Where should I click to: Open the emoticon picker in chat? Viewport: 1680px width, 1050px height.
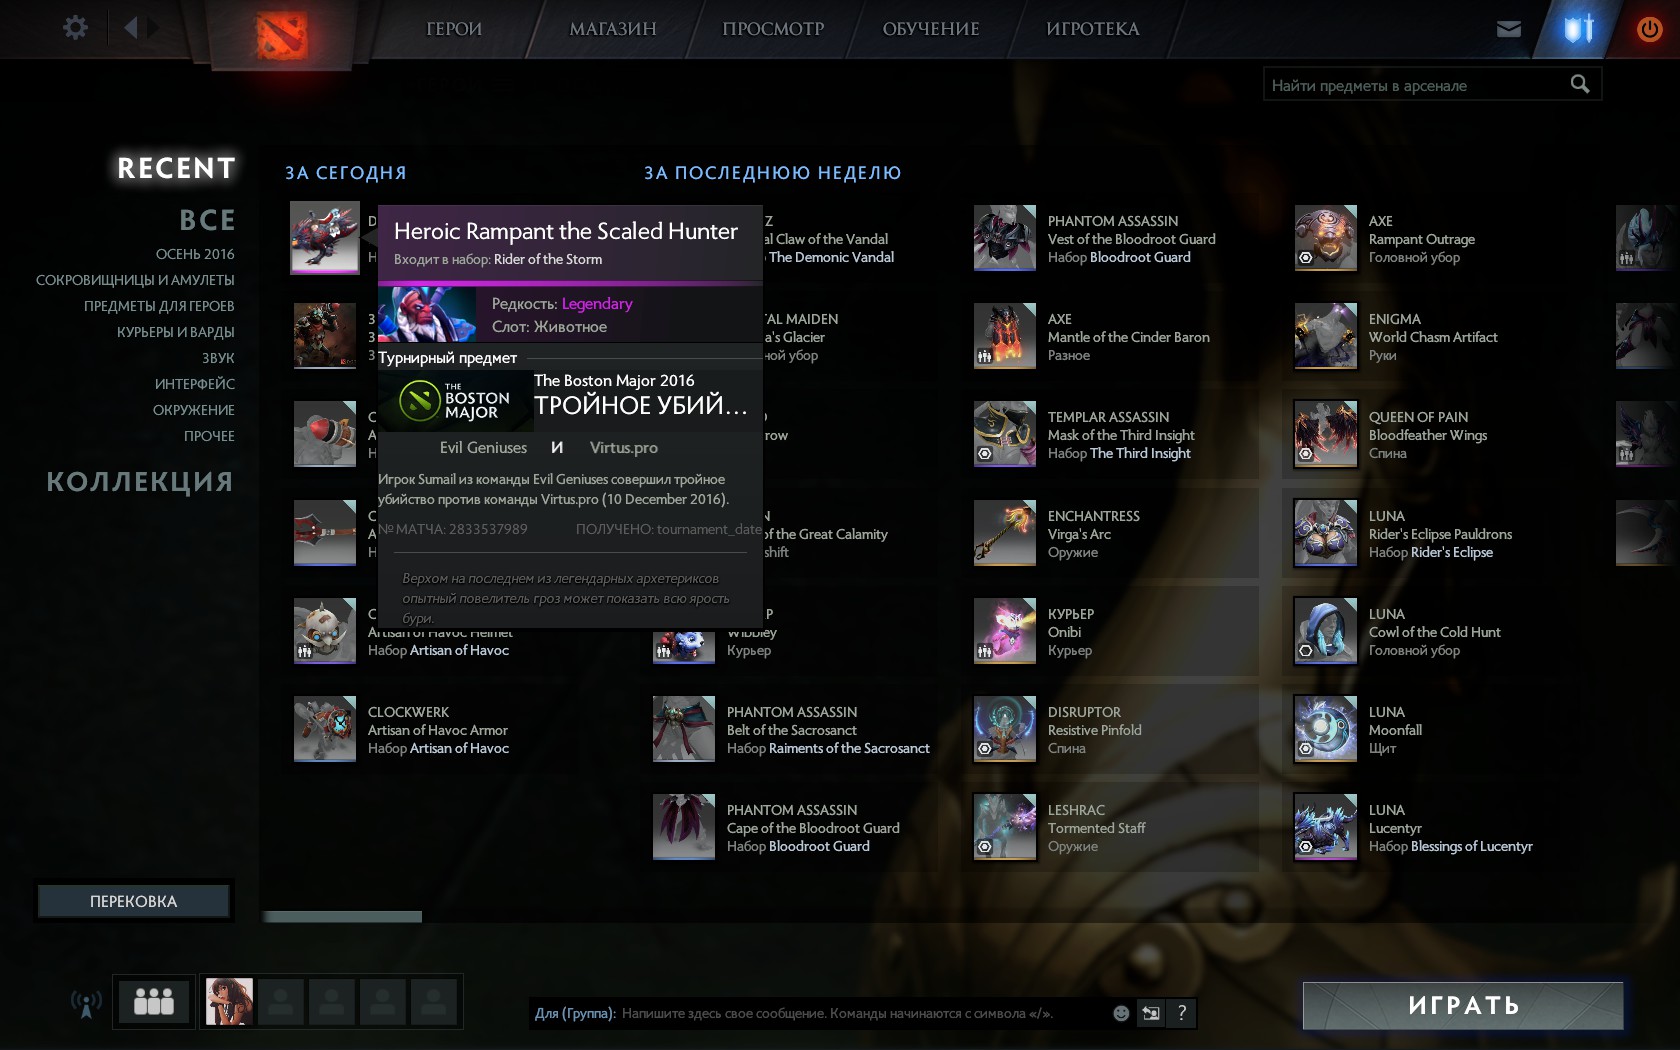coord(1121,1013)
